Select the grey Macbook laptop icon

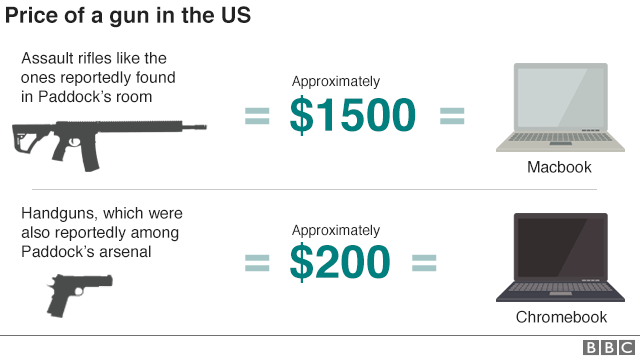pos(560,107)
